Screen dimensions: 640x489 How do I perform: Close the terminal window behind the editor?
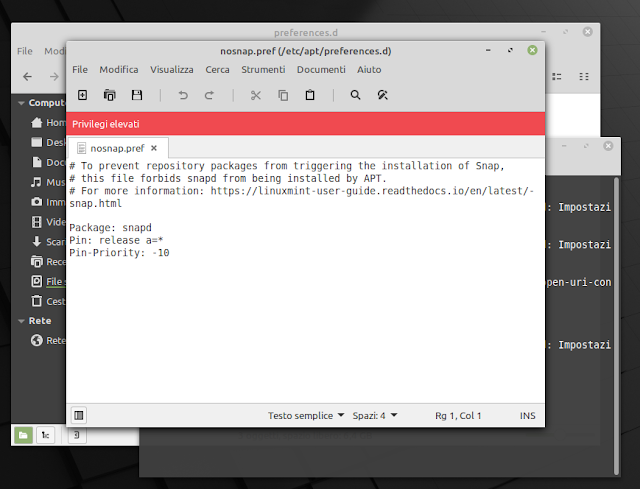pos(608,146)
